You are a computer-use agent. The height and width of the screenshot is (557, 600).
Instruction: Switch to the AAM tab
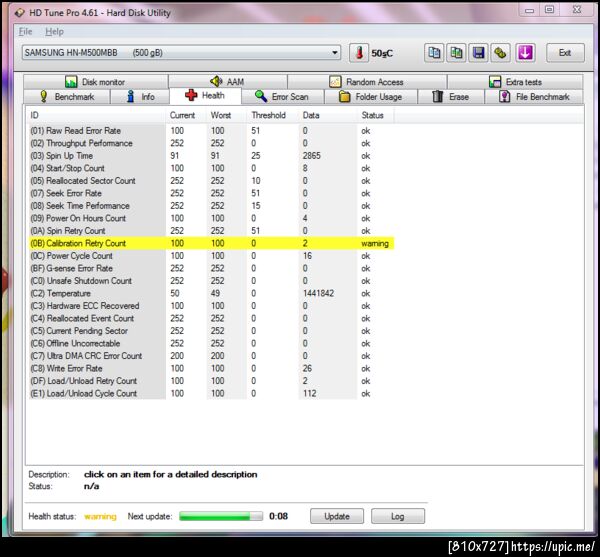(x=227, y=82)
